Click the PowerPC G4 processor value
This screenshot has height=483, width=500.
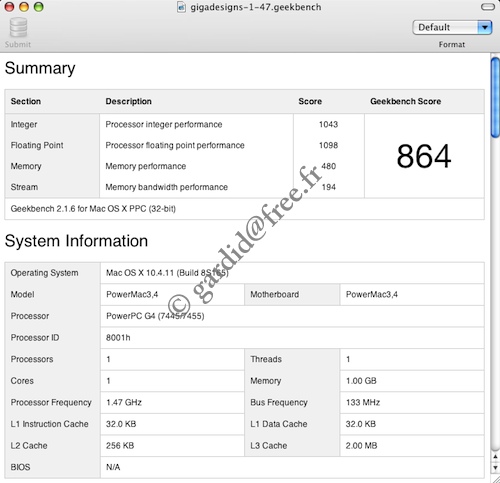click(155, 316)
